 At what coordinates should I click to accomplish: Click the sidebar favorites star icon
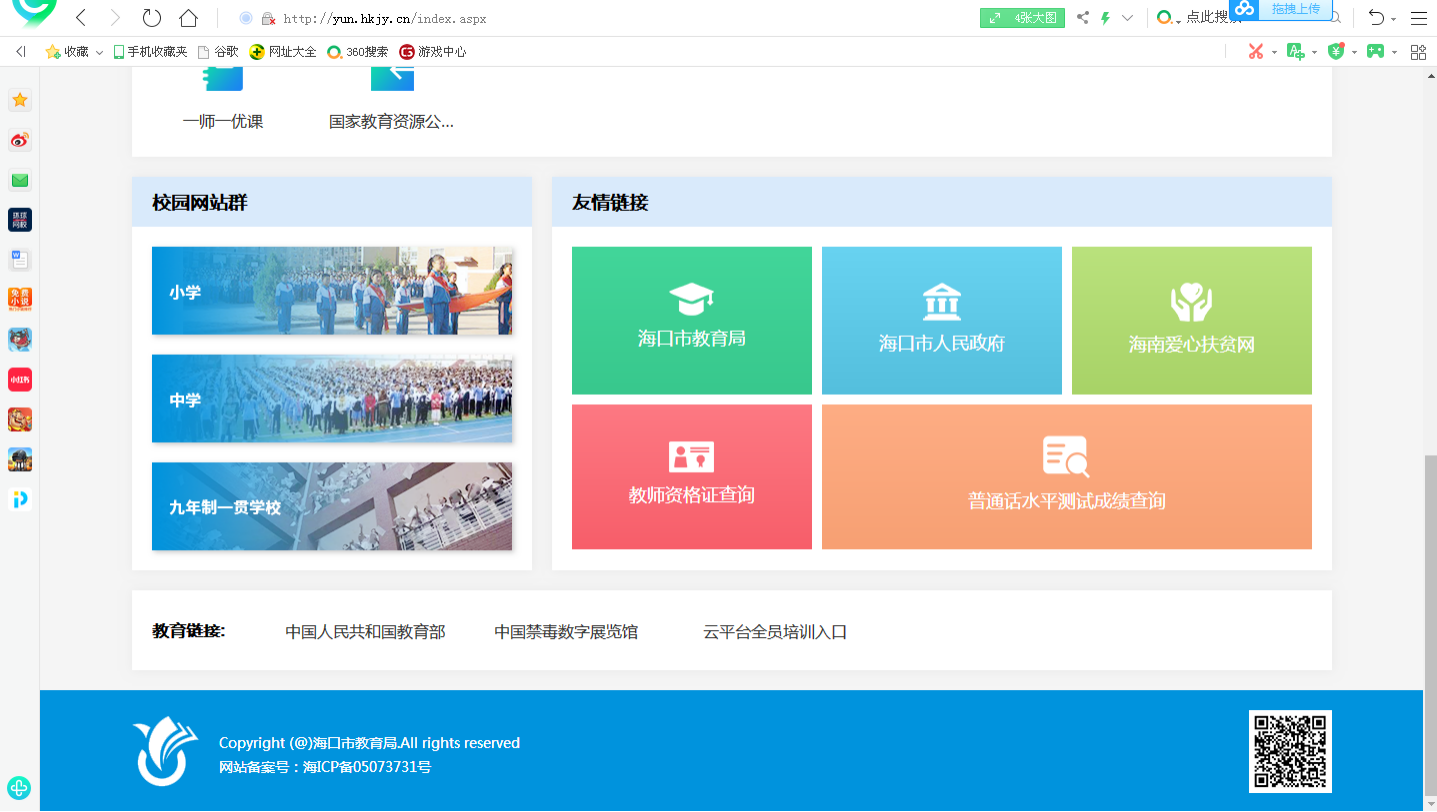coord(20,100)
